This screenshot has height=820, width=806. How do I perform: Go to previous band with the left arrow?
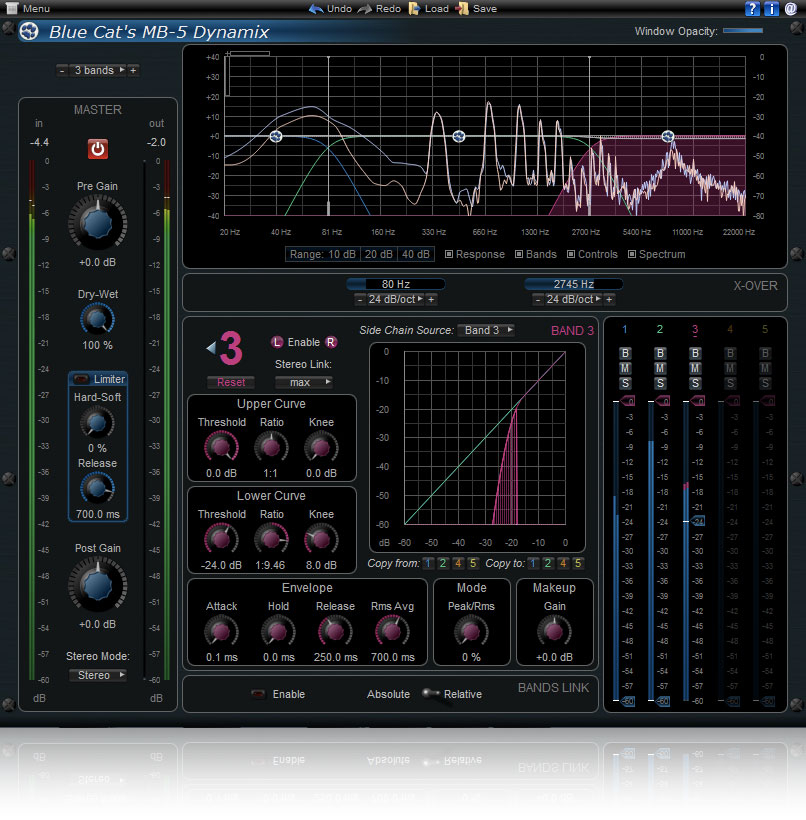(211, 348)
